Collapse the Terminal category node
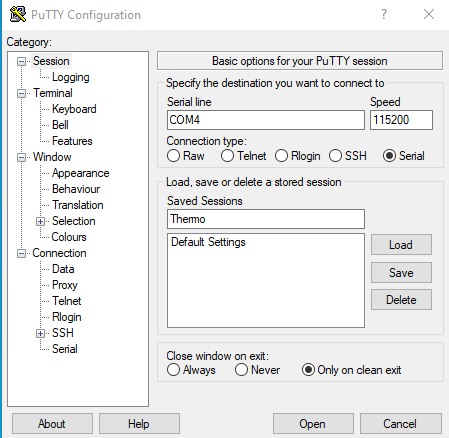This screenshot has height=438, width=449. point(21,93)
